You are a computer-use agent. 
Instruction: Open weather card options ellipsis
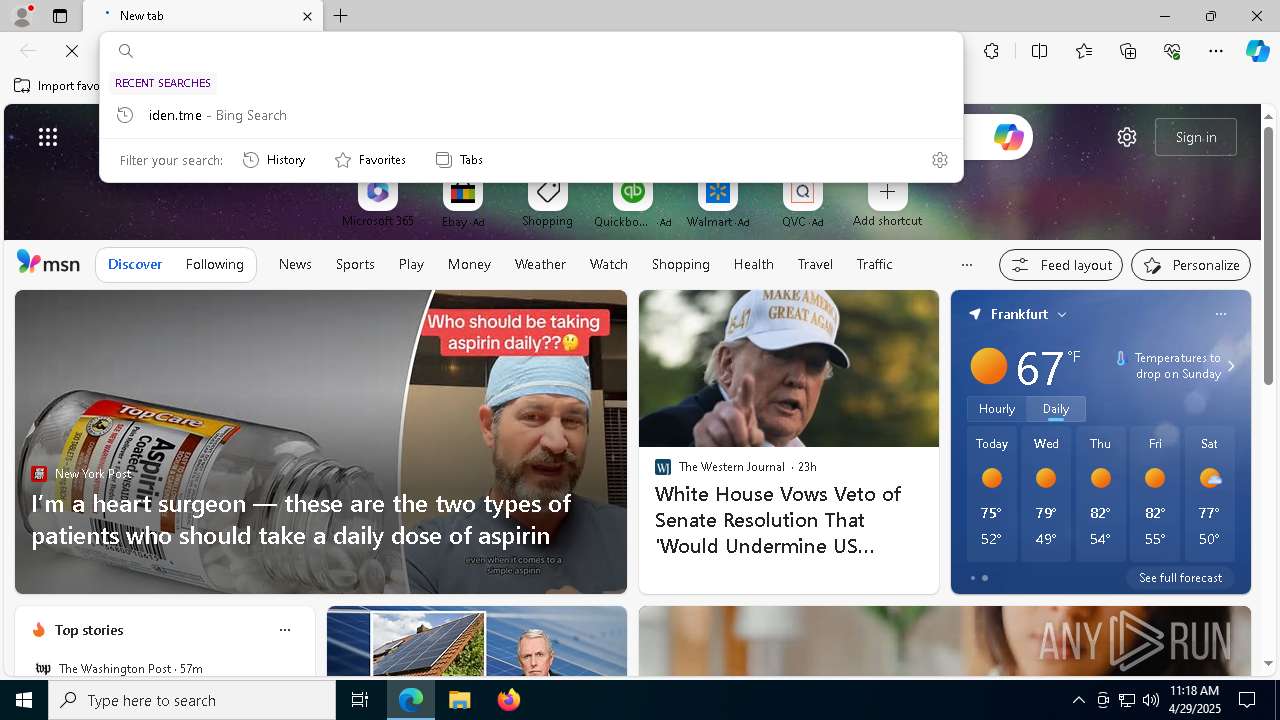[x=1220, y=314]
